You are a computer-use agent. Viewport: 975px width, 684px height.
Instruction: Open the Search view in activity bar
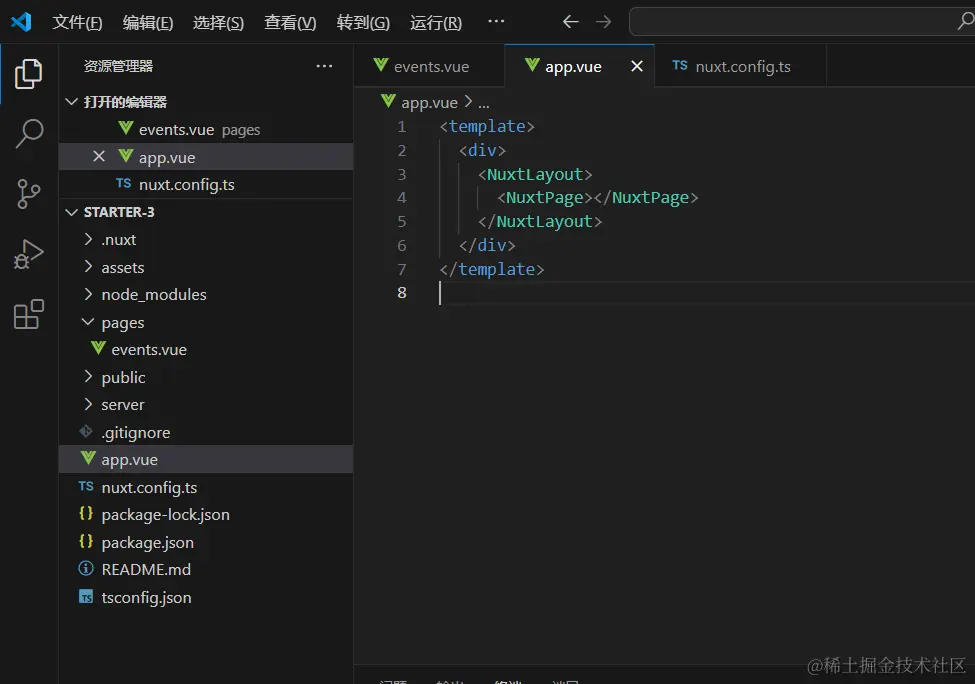(29, 133)
